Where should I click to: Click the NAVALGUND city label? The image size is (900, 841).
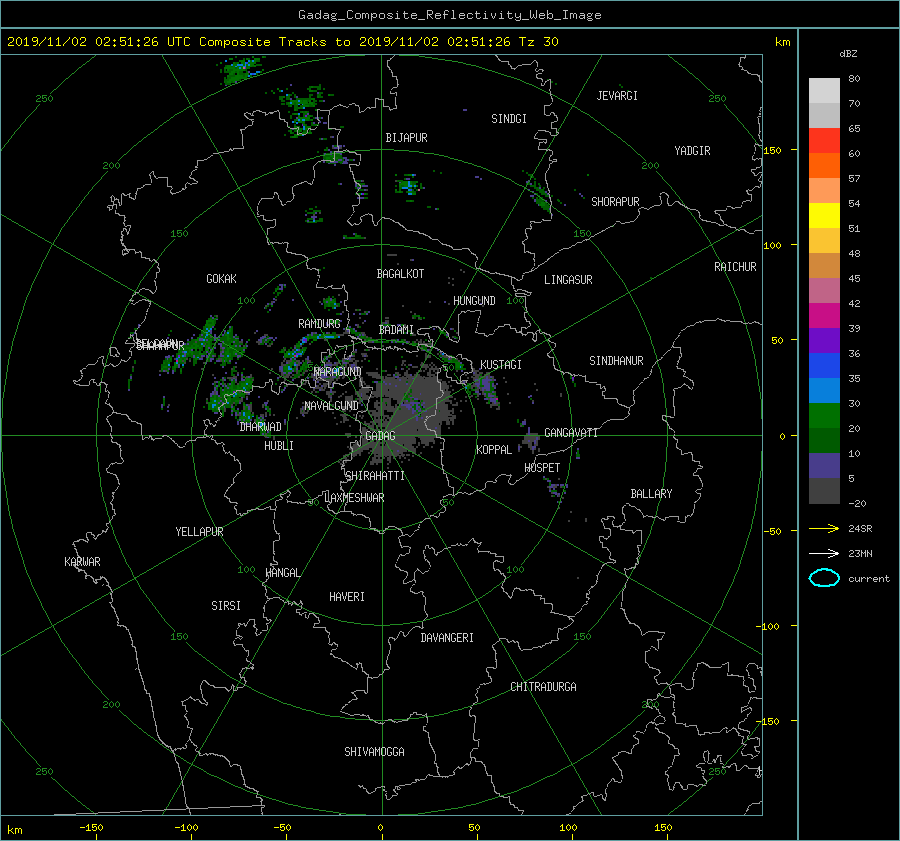(x=331, y=406)
